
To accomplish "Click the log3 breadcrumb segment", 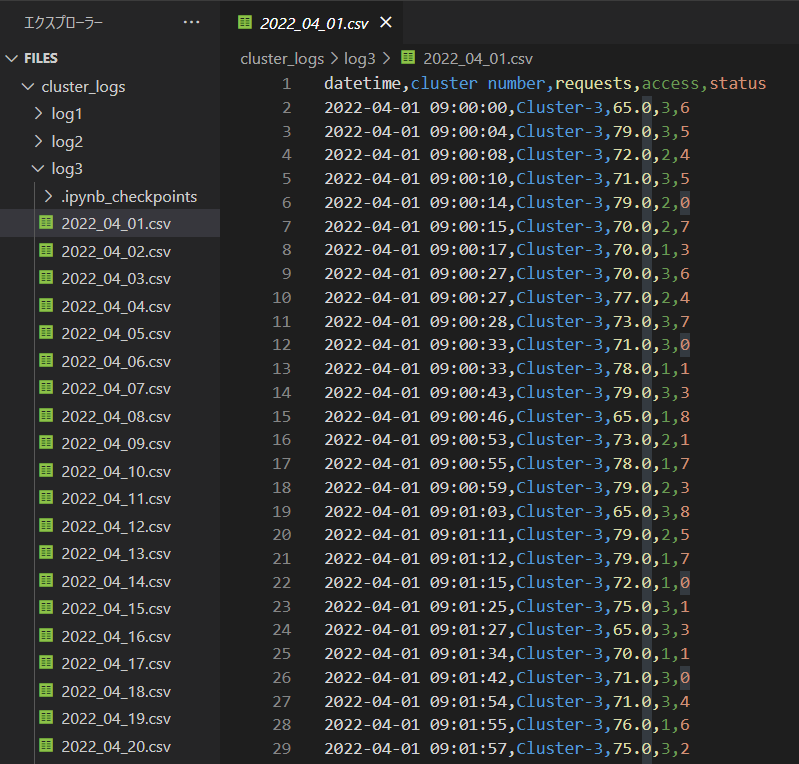I will (359, 59).
